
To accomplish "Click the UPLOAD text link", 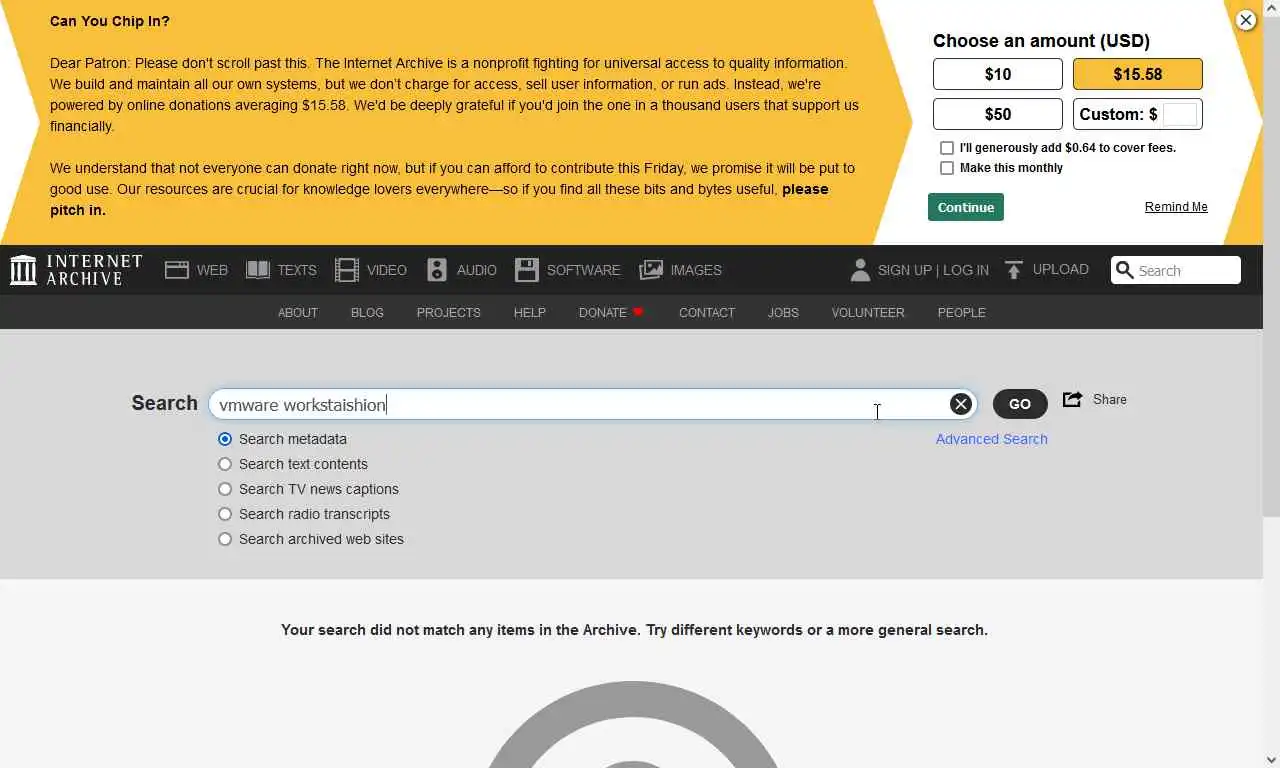I will coord(1061,270).
